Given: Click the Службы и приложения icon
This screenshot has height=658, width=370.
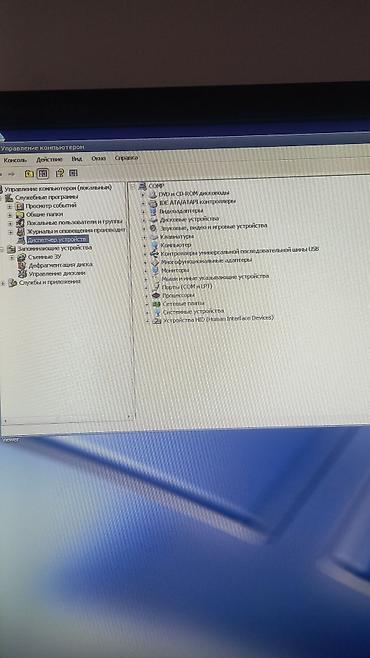Looking at the screenshot, I should pyautogui.click(x=12, y=283).
